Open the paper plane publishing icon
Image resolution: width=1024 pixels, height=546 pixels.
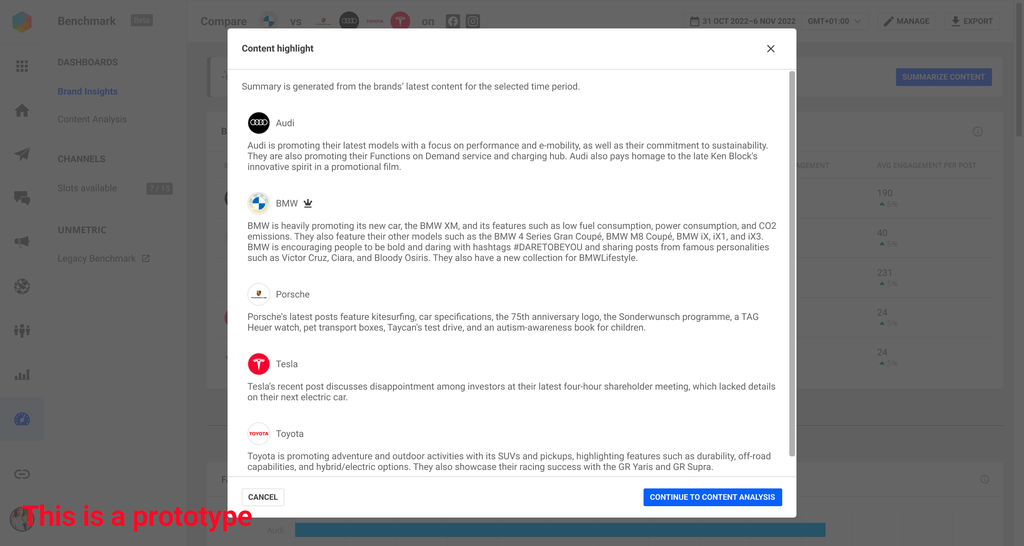pos(21,154)
